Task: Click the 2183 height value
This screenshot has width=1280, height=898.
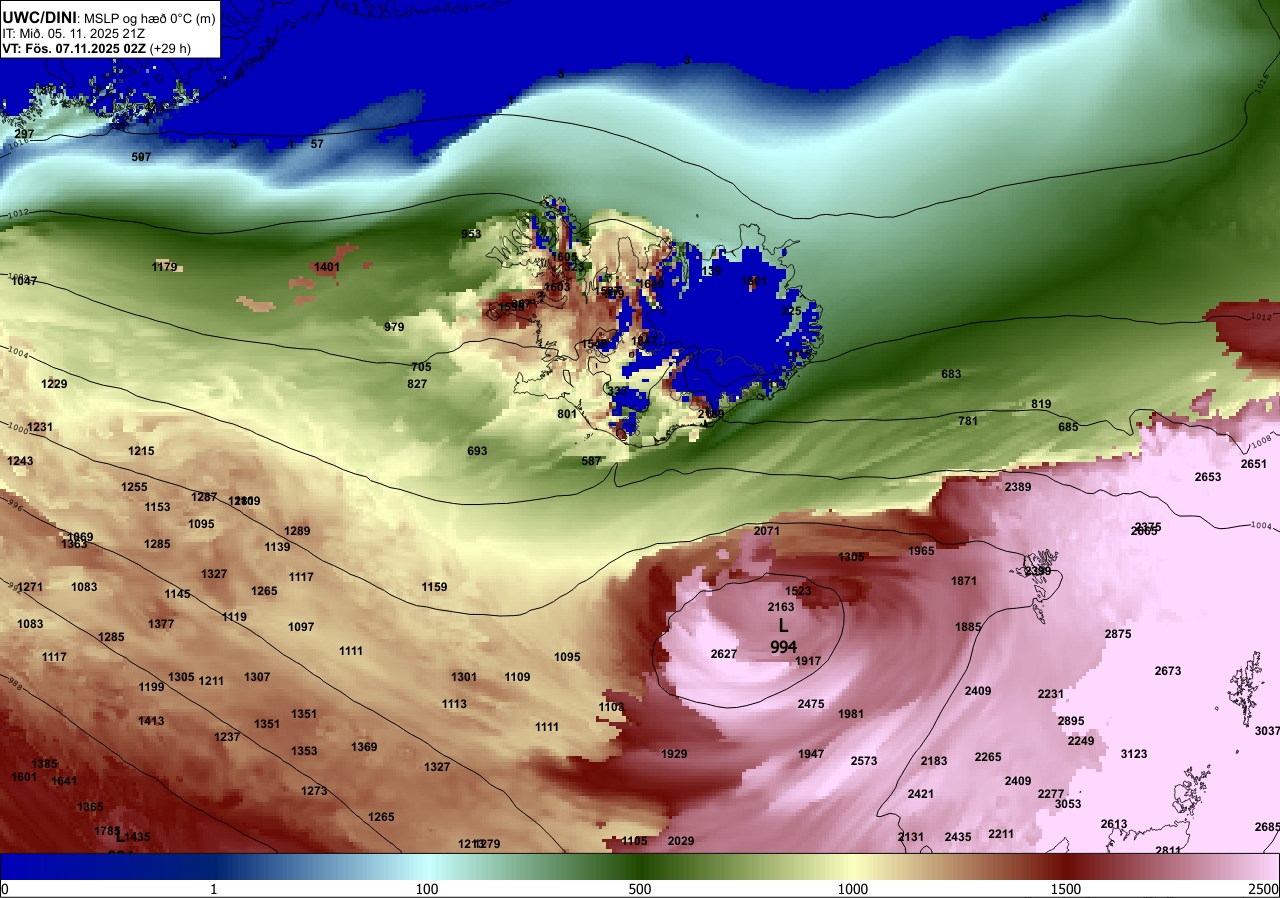Action: (x=934, y=761)
